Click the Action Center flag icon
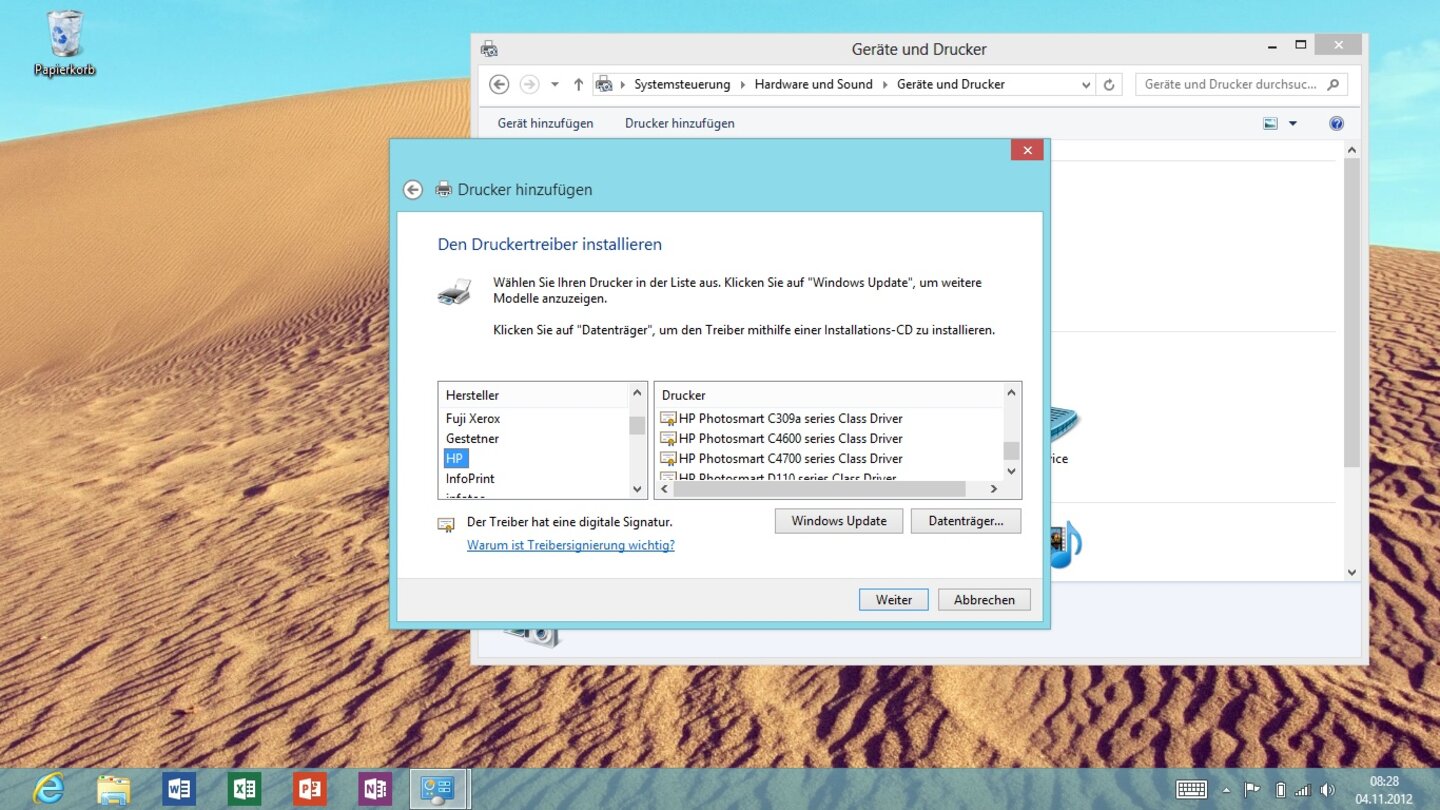Screen dimensions: 1440x810 click(x=1252, y=790)
